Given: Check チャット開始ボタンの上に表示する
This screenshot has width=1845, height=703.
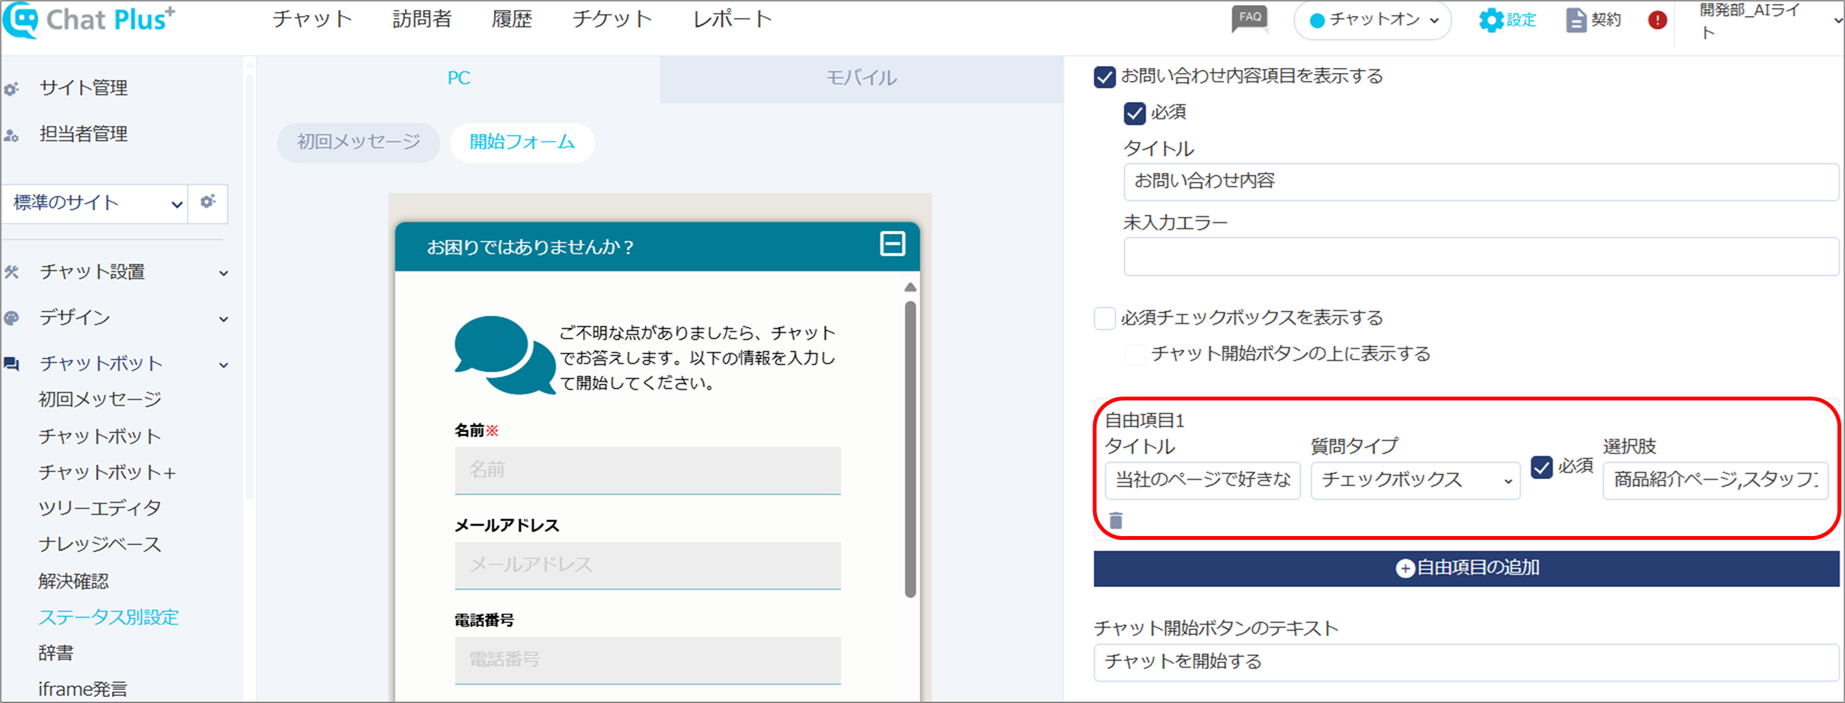Looking at the screenshot, I should [1135, 354].
